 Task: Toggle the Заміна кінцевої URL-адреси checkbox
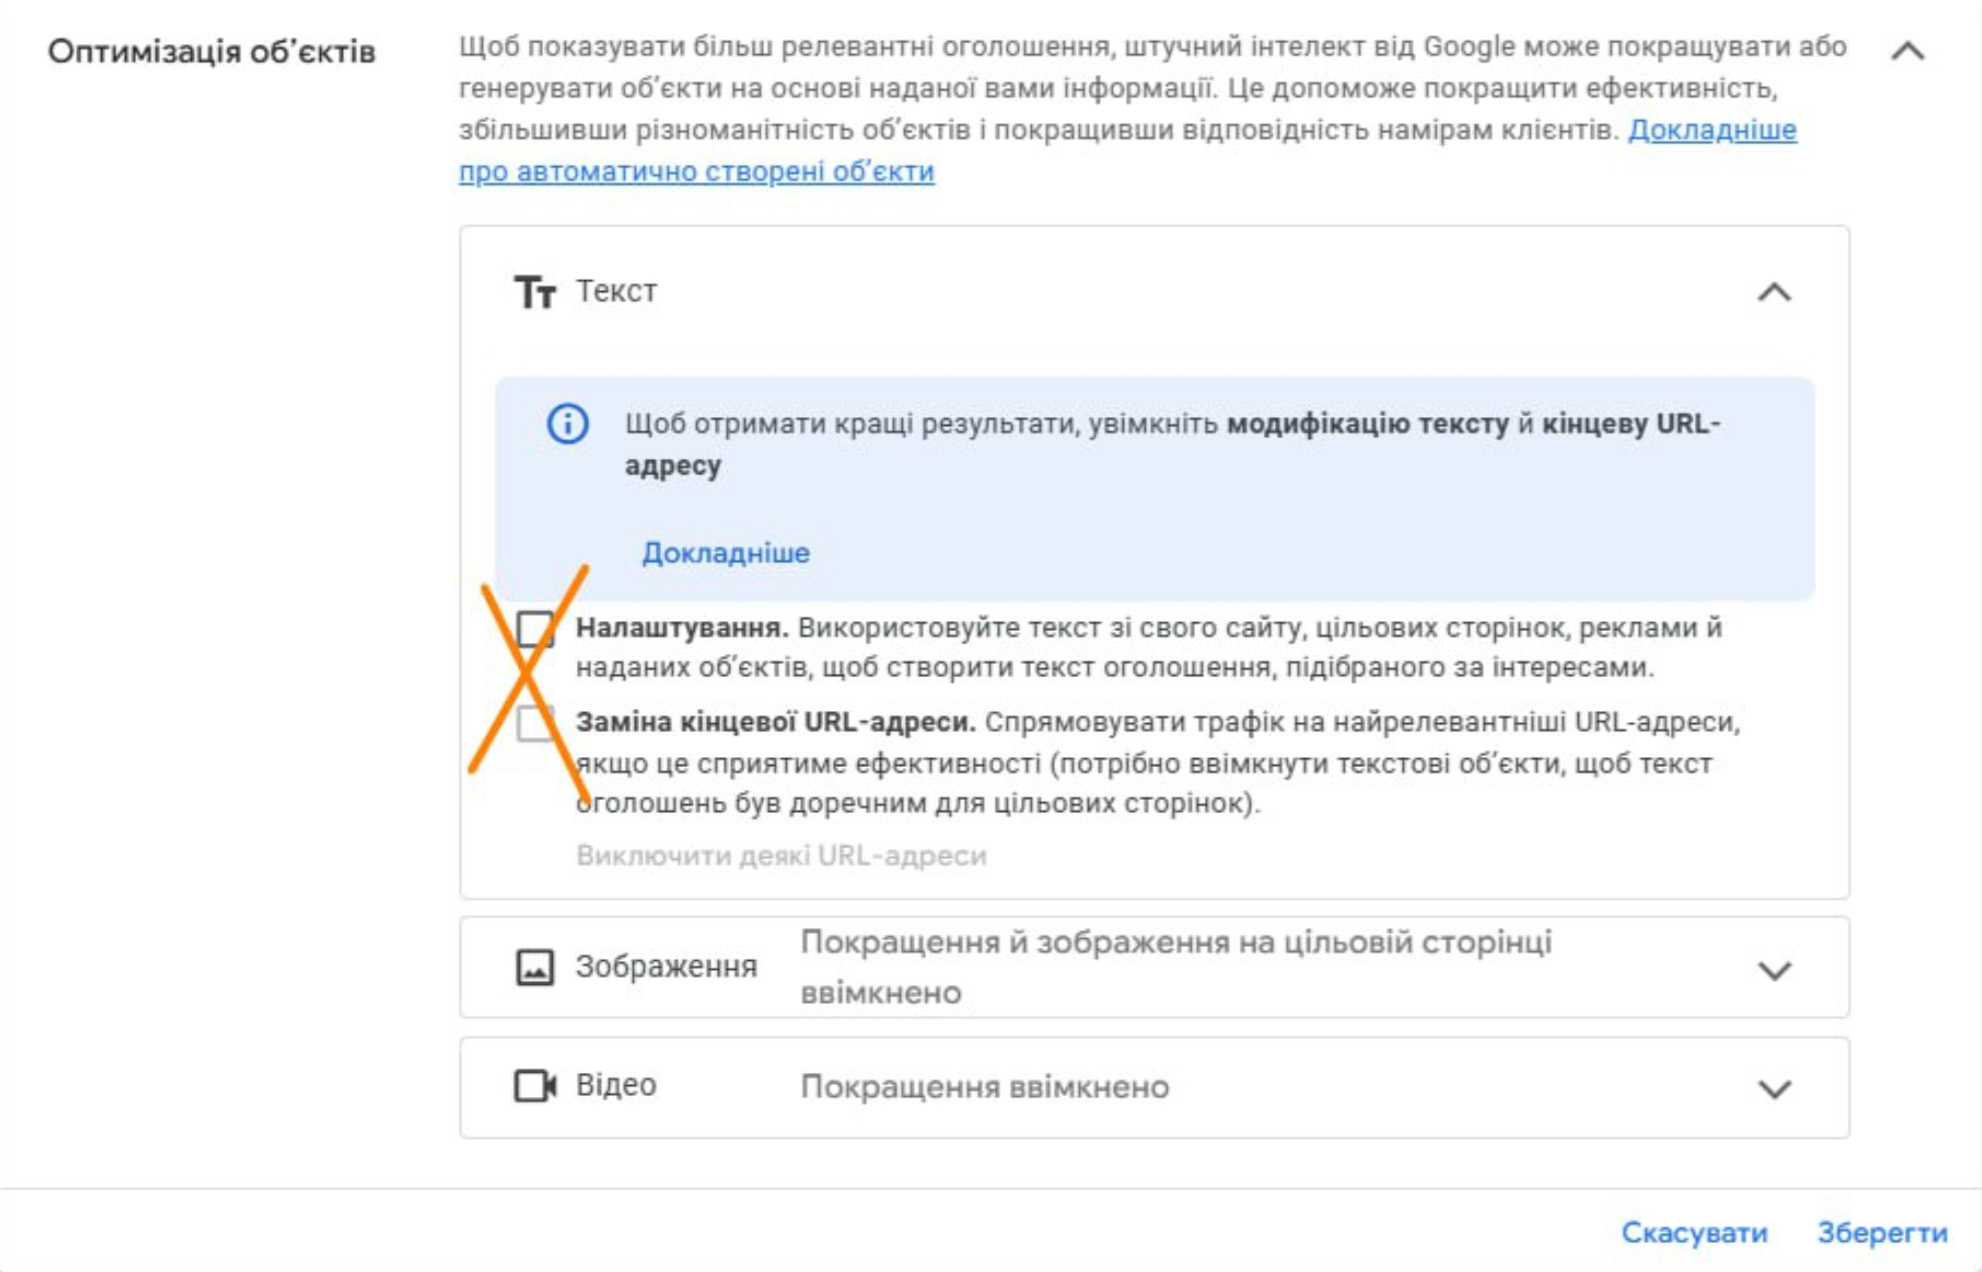535,723
